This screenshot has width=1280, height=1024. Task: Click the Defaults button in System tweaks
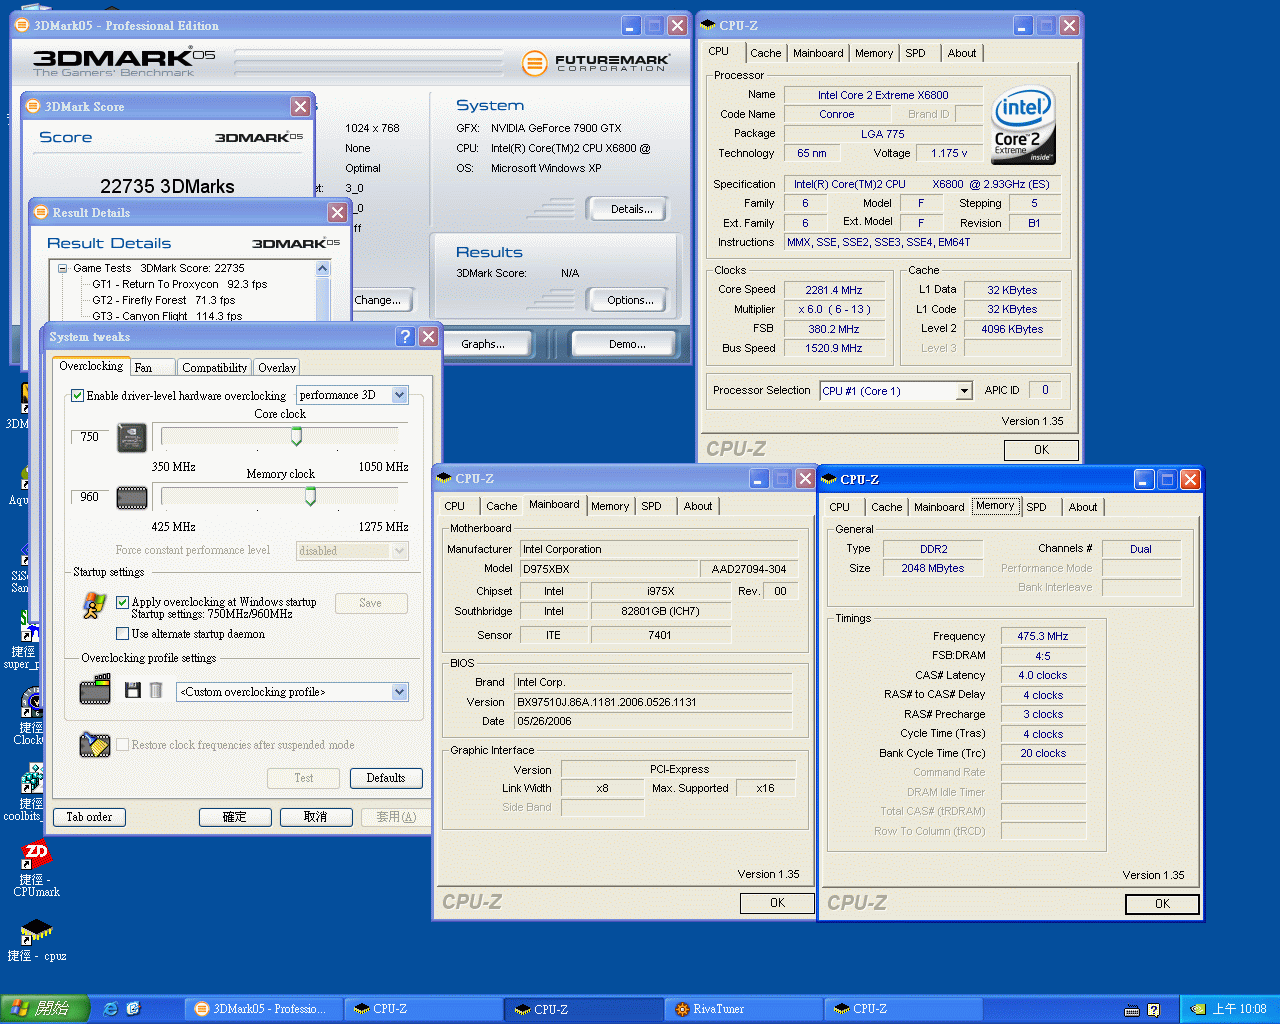tap(386, 778)
